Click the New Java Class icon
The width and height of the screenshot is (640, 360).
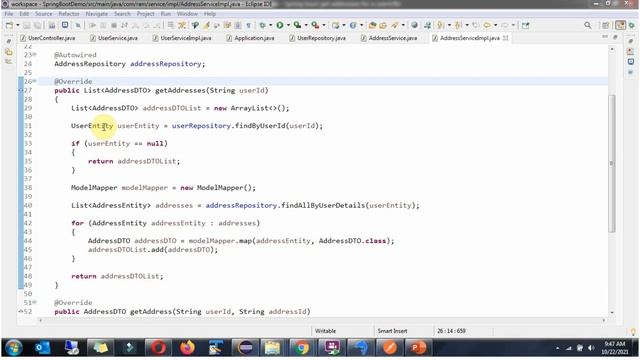coord(353,25)
